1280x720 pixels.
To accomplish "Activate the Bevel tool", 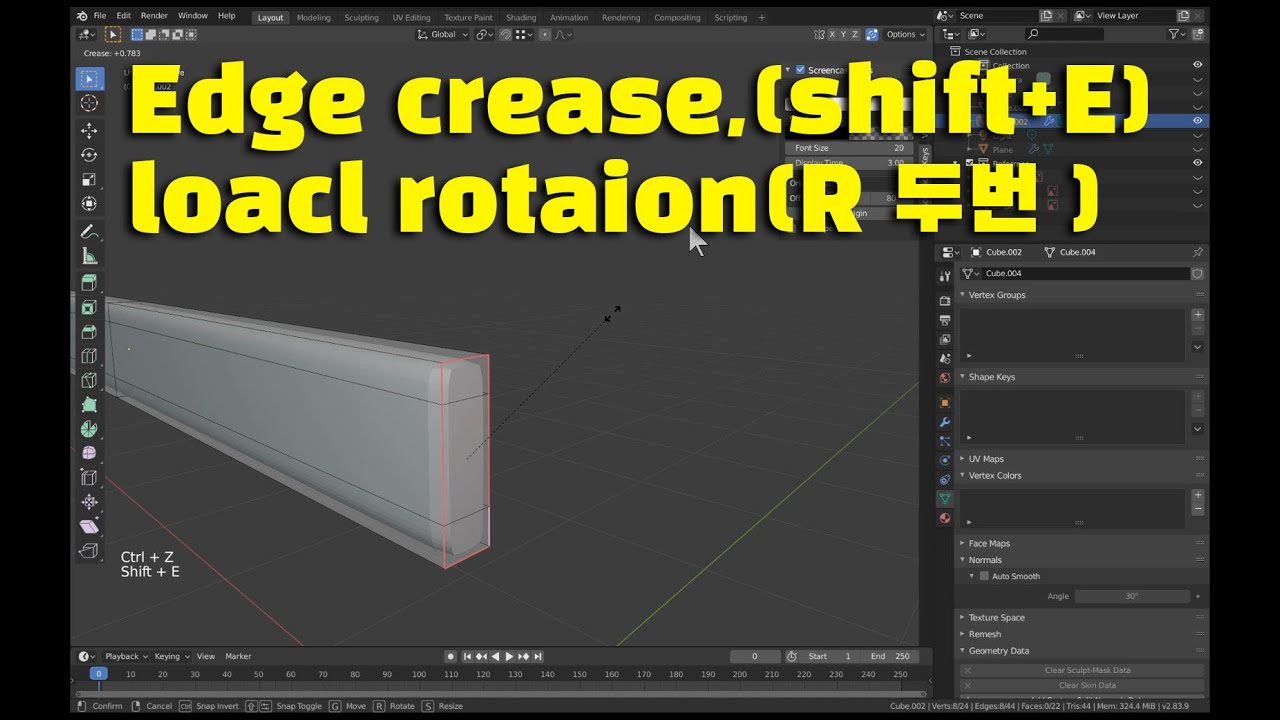I will 90,332.
